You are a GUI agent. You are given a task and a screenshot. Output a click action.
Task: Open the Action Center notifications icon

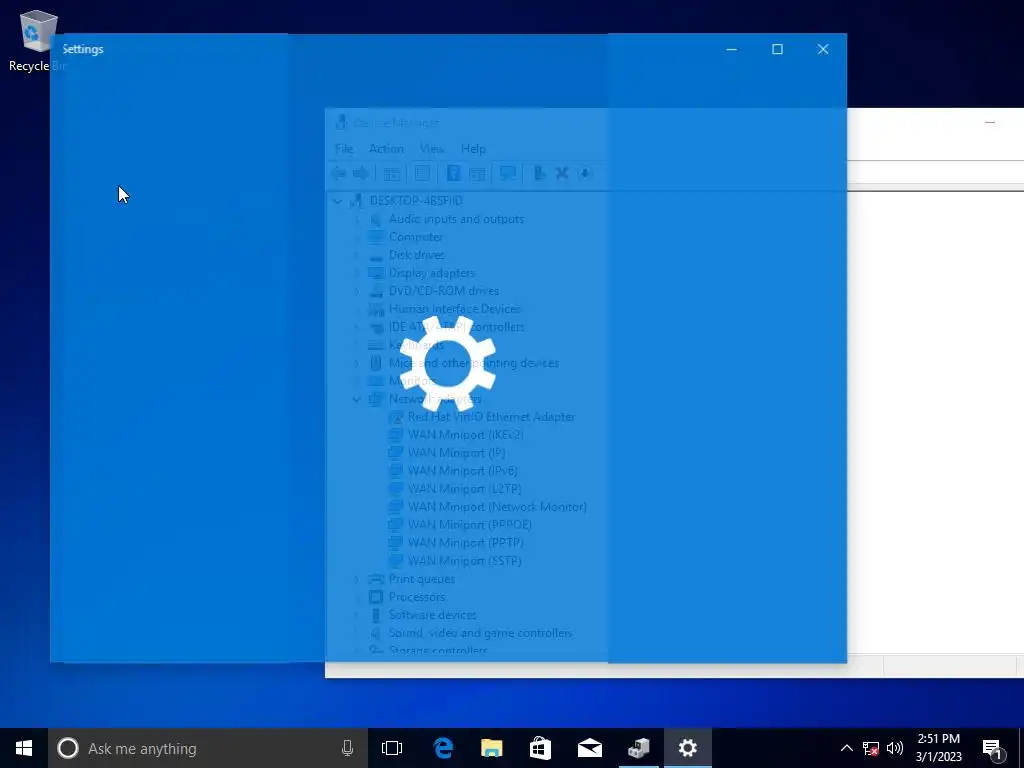tap(993, 748)
